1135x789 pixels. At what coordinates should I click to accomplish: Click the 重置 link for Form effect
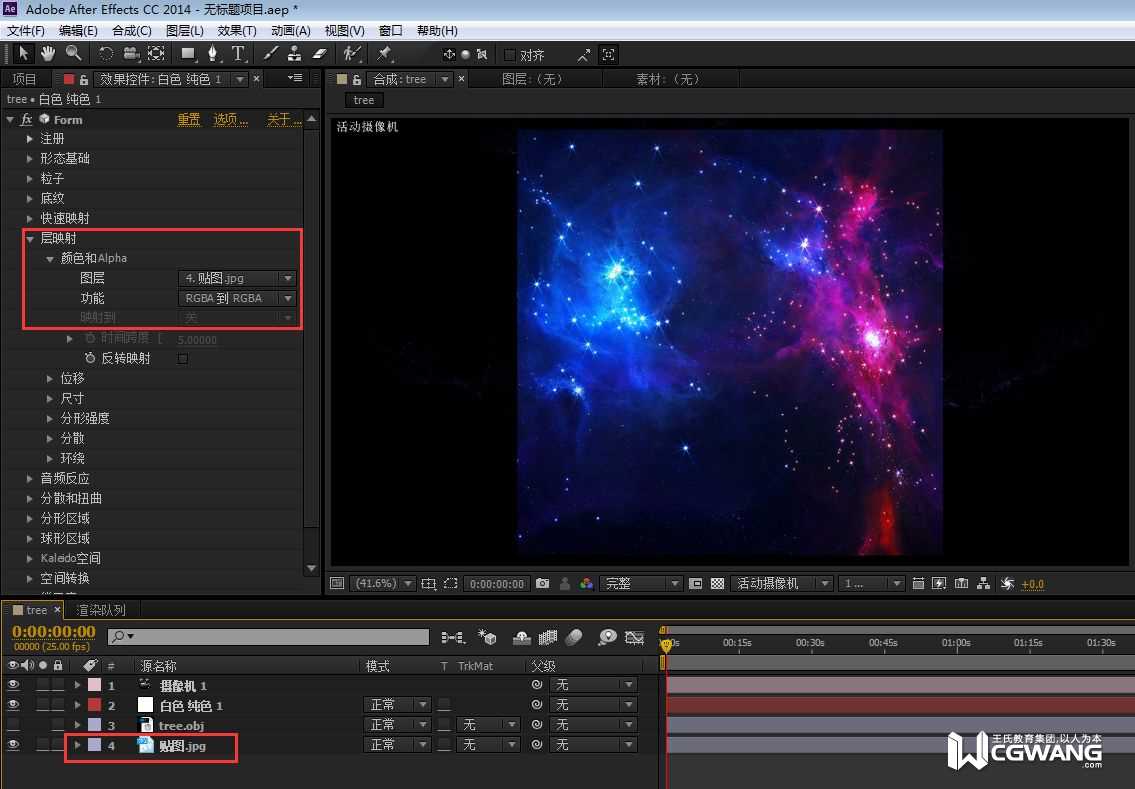[x=189, y=120]
